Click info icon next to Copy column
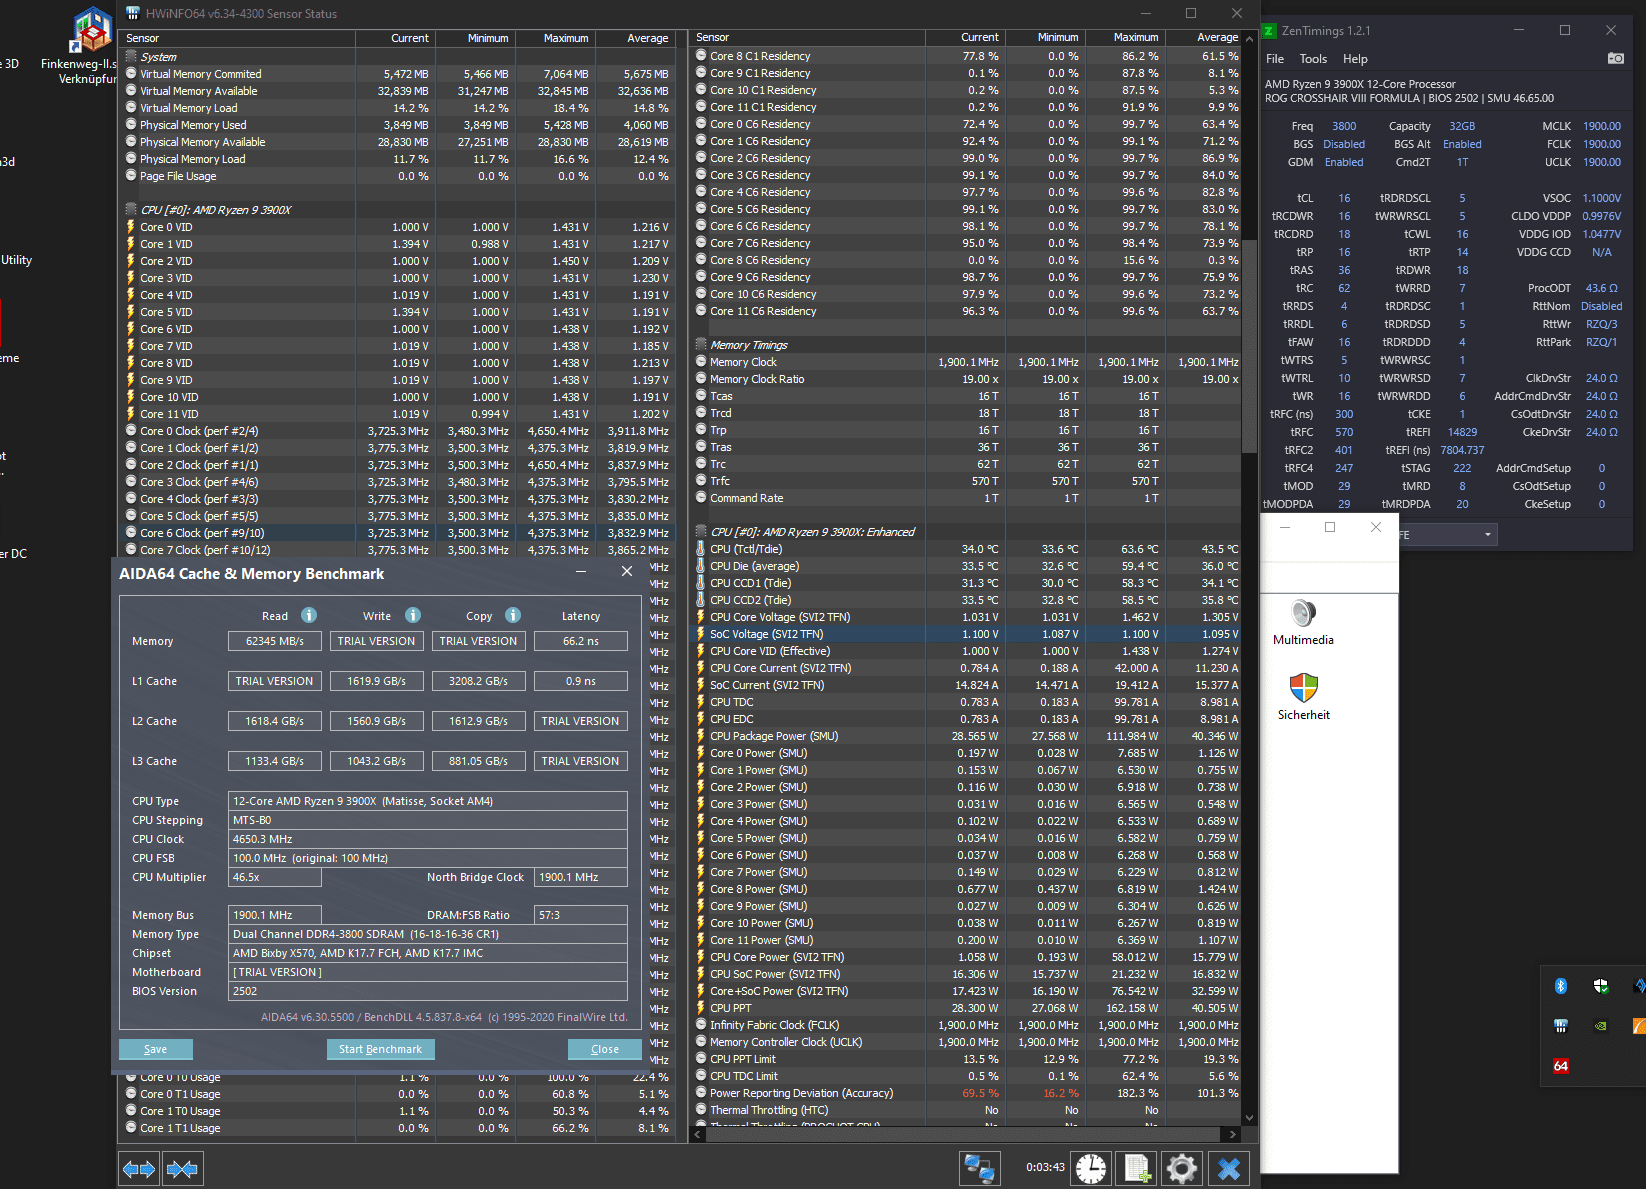Screen dimensions: 1646x1189 point(513,615)
